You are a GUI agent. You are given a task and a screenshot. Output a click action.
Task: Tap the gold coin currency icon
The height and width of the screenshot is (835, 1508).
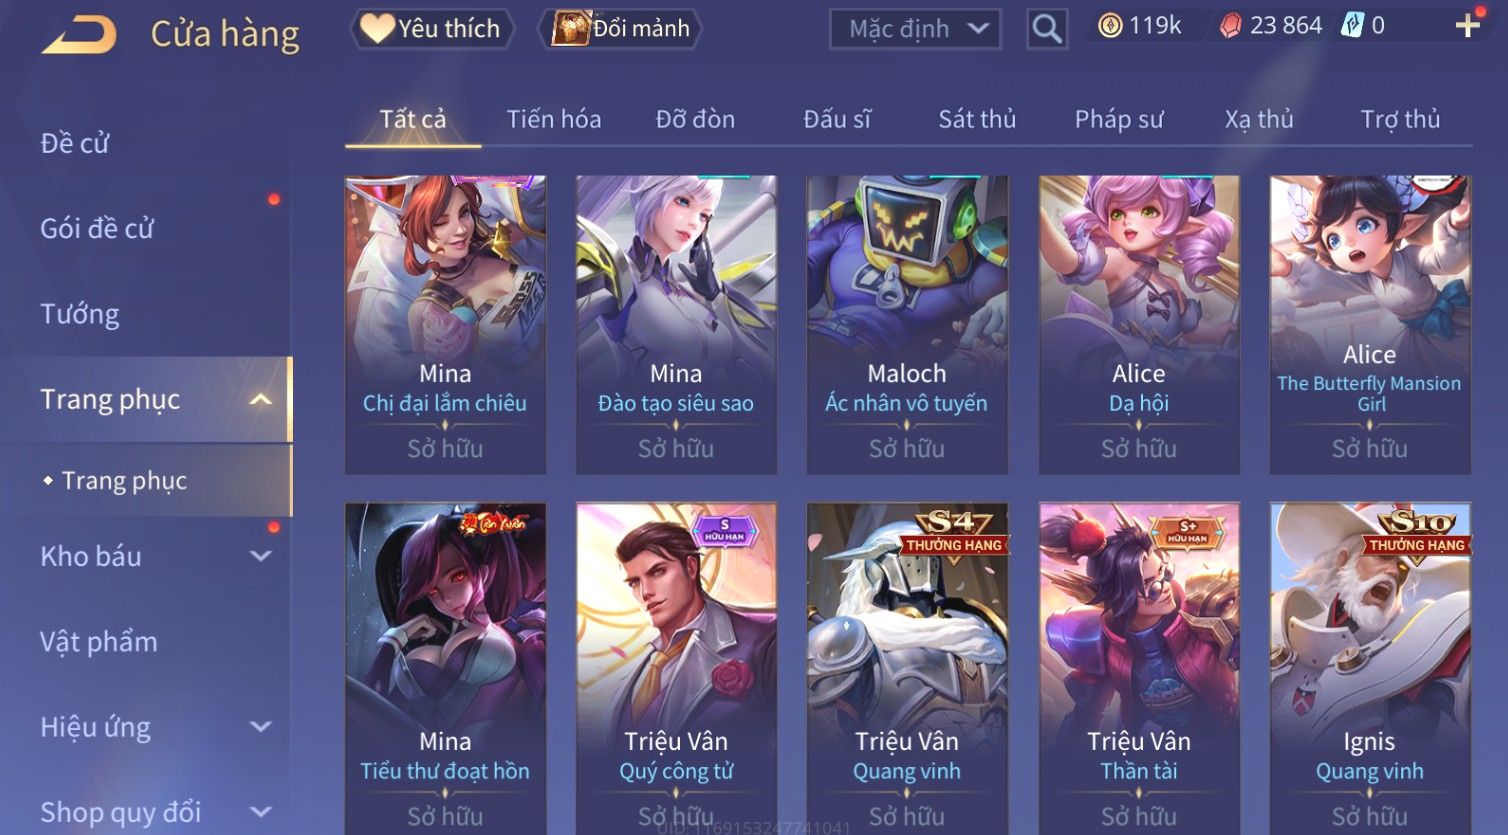coord(1110,26)
